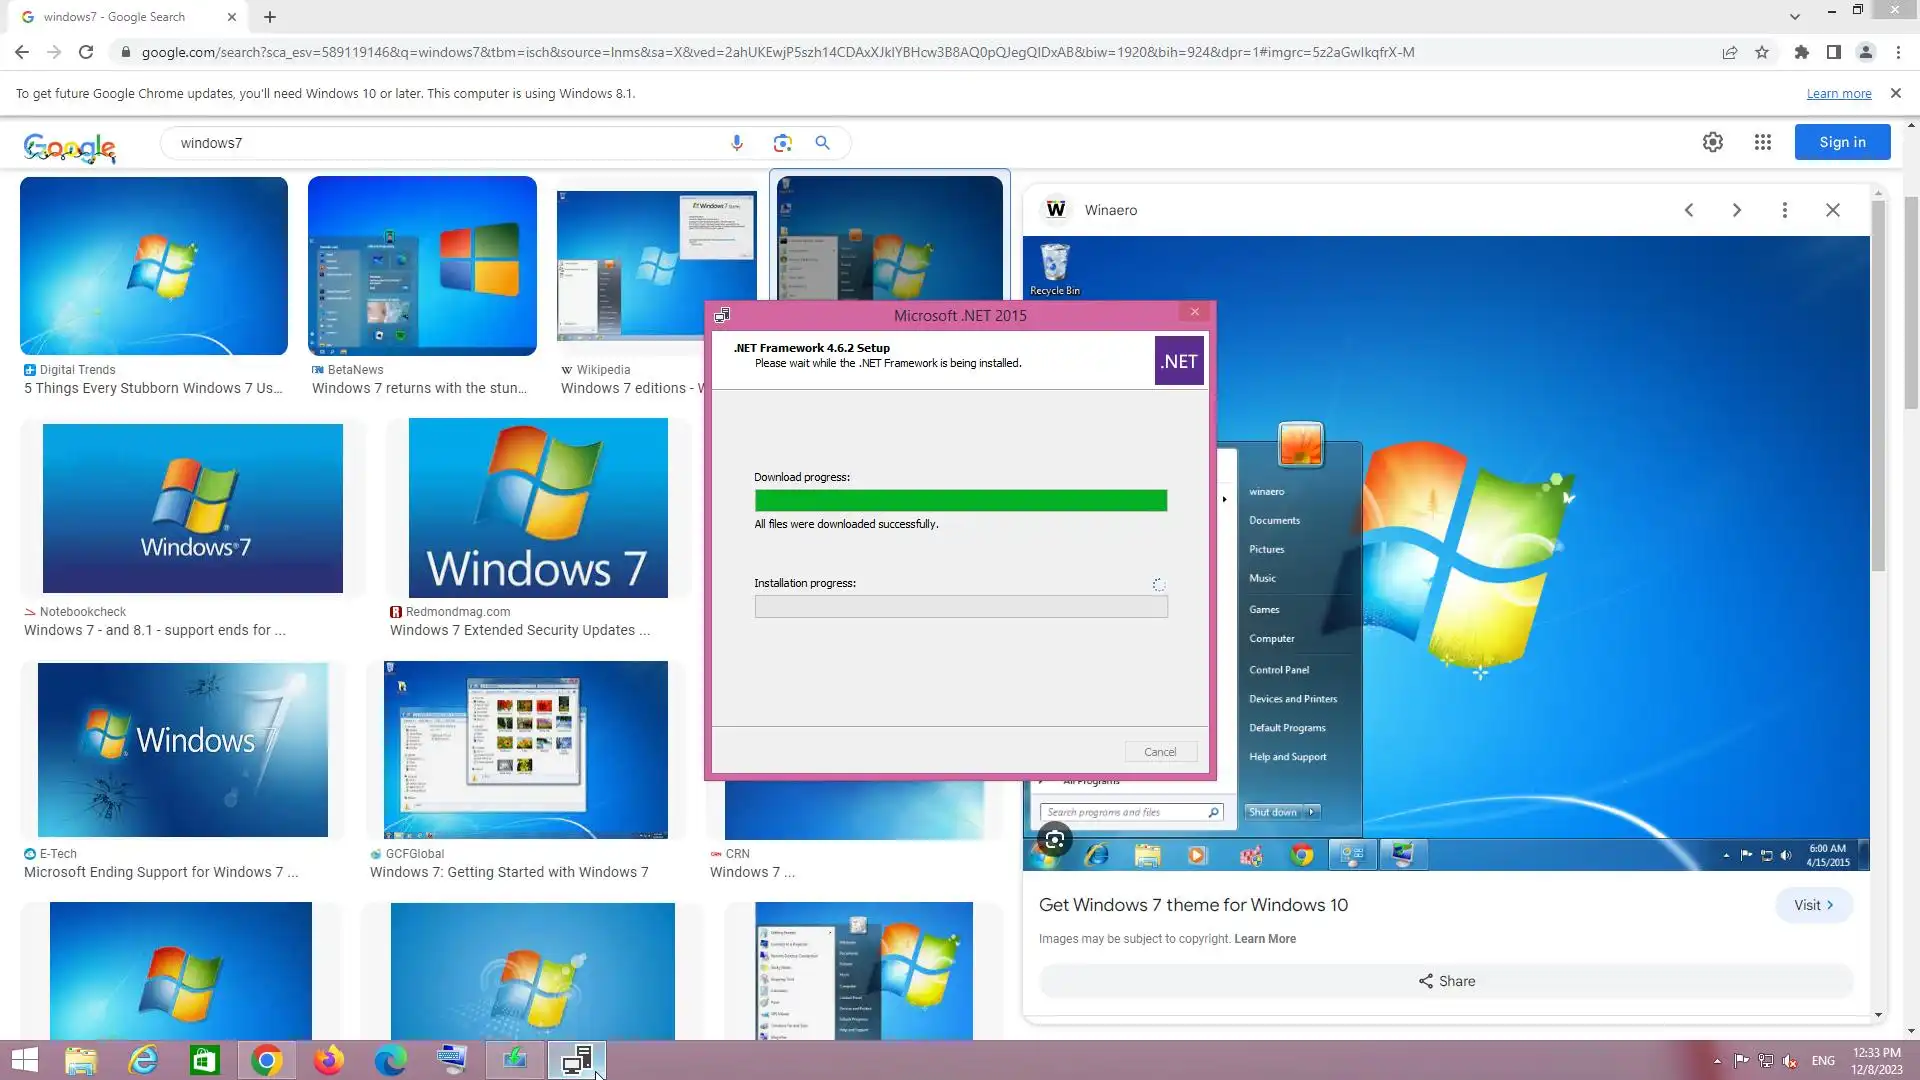The height and width of the screenshot is (1080, 1920).
Task: Open the three-dot menu in Winaero panel
Action: (x=1785, y=210)
